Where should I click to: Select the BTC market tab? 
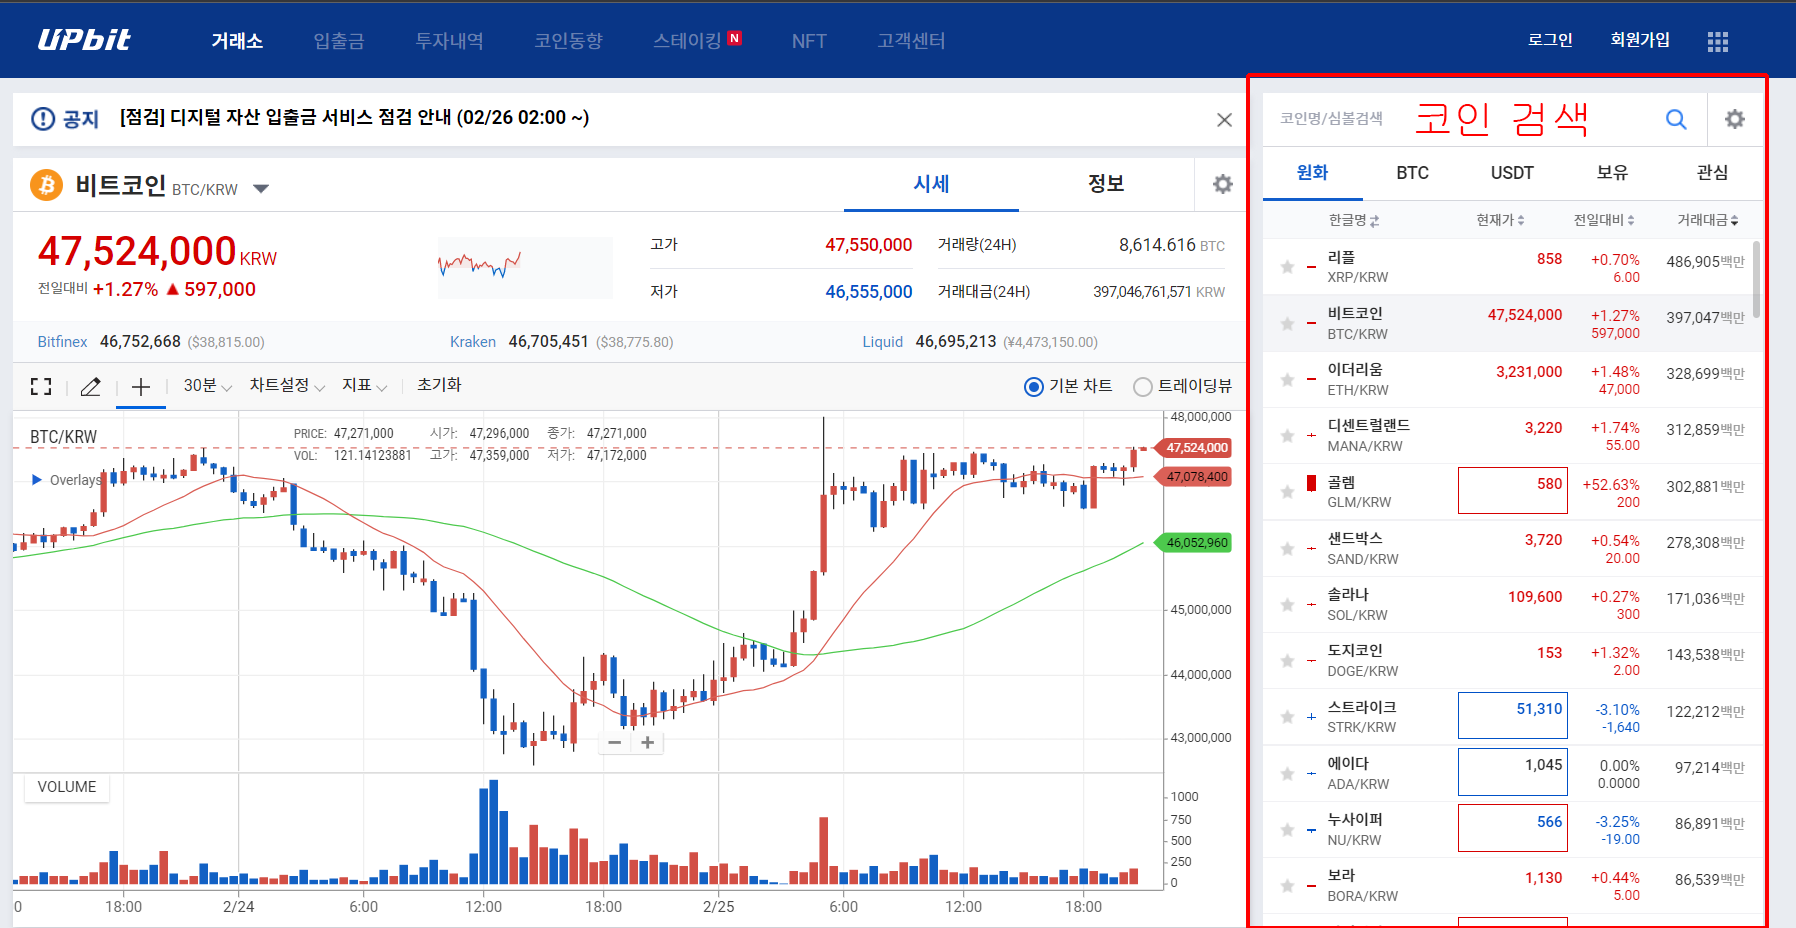[x=1412, y=173]
